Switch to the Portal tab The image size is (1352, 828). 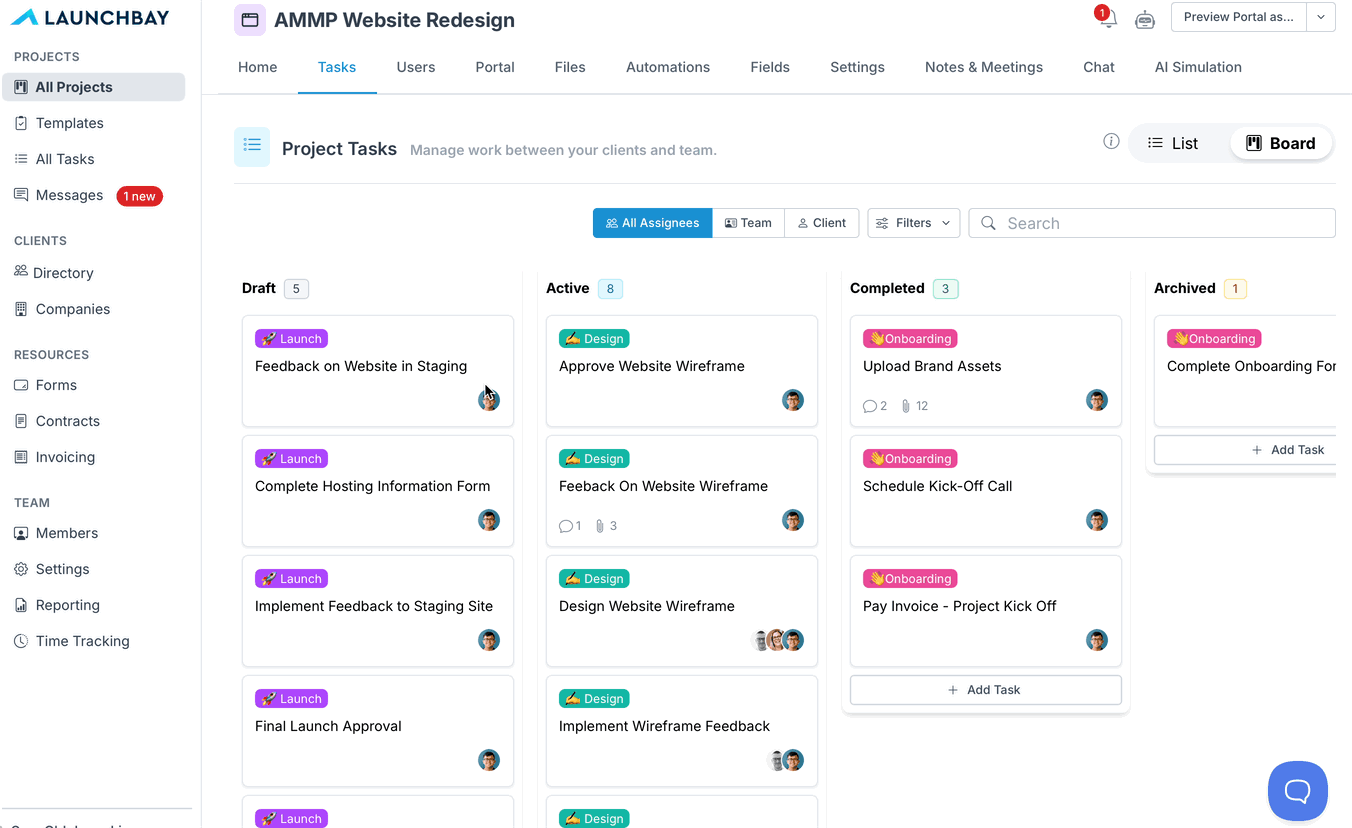[x=495, y=67]
